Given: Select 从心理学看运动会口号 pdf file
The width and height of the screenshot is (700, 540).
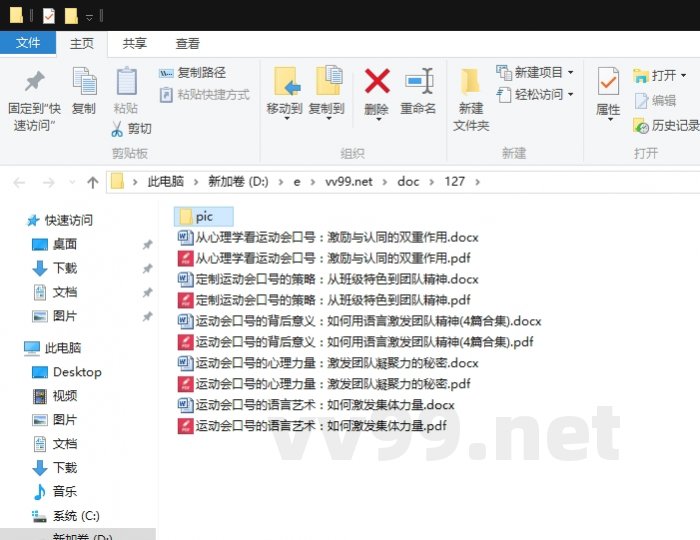Looking at the screenshot, I should click(324, 258).
